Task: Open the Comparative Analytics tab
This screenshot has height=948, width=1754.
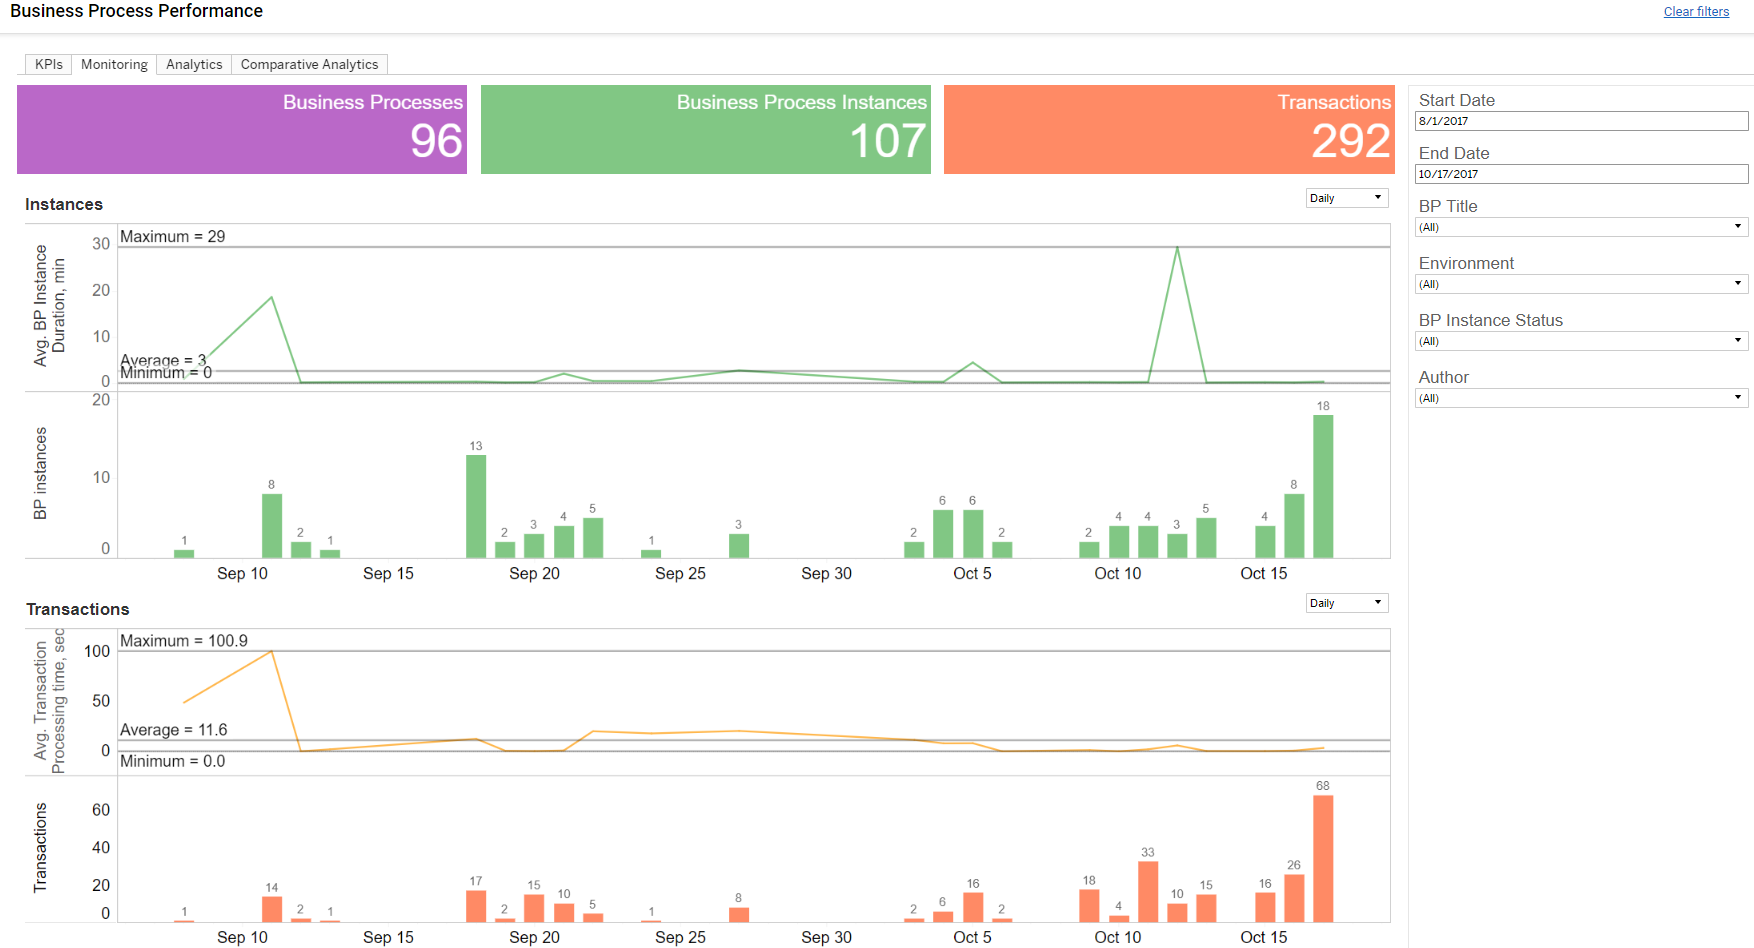Action: click(x=309, y=64)
